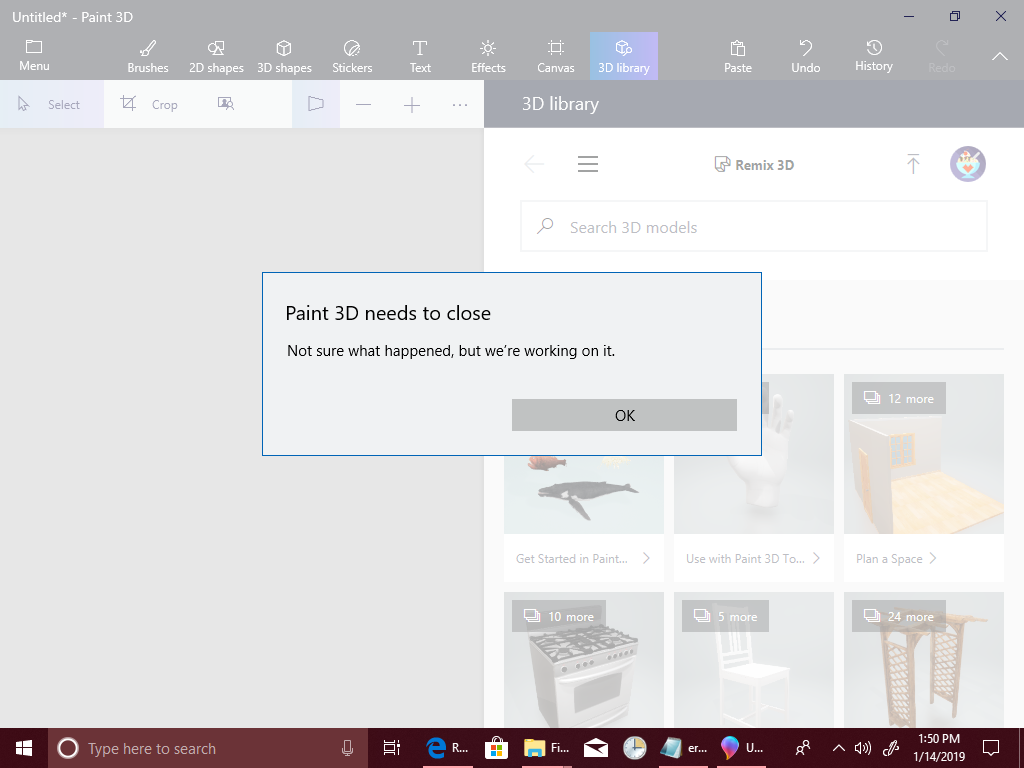Screen dimensions: 1024x768
Task: Open the Windows Start menu
Action: 24,748
